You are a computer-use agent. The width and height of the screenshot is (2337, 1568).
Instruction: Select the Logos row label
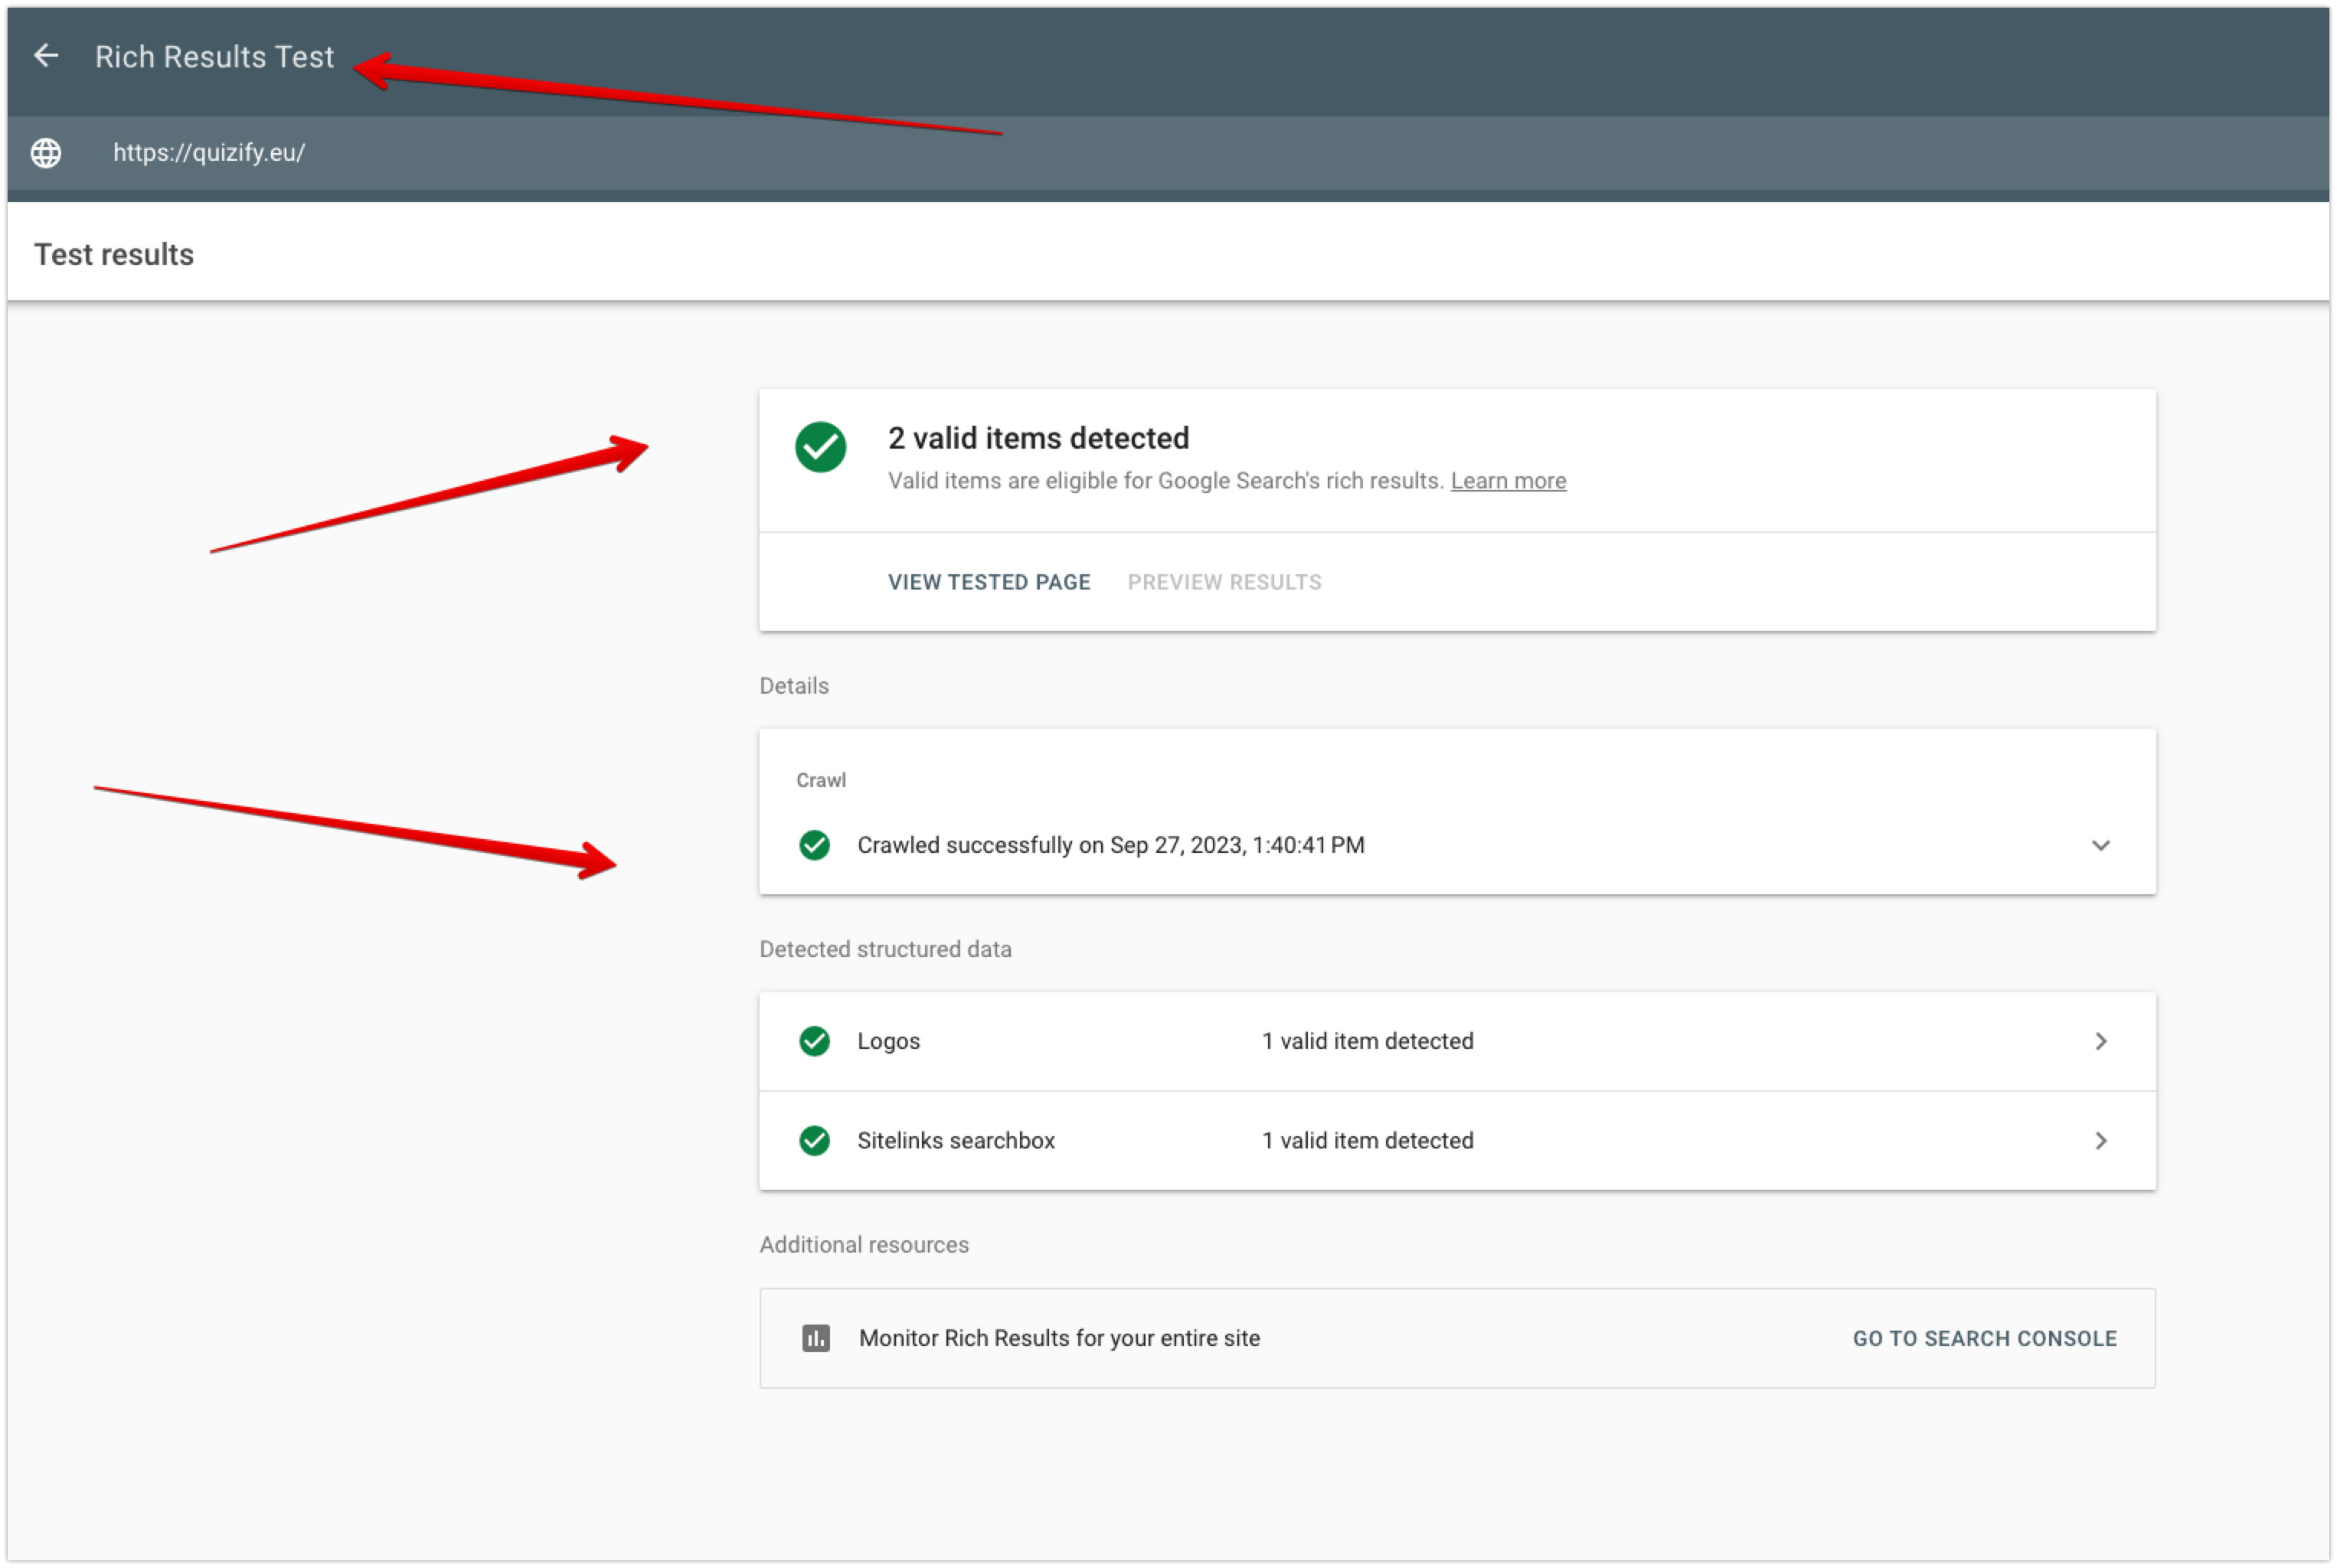888,1042
